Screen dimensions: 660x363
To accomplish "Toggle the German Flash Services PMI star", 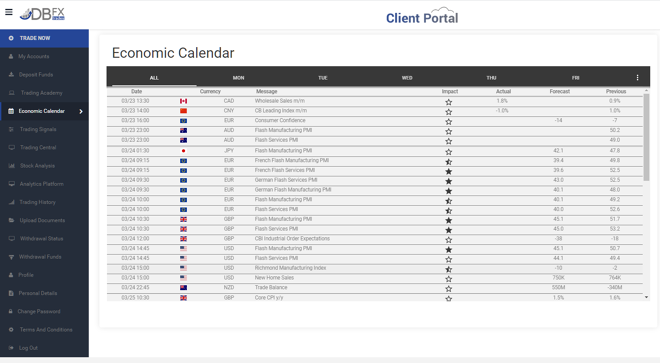I will coord(449,181).
